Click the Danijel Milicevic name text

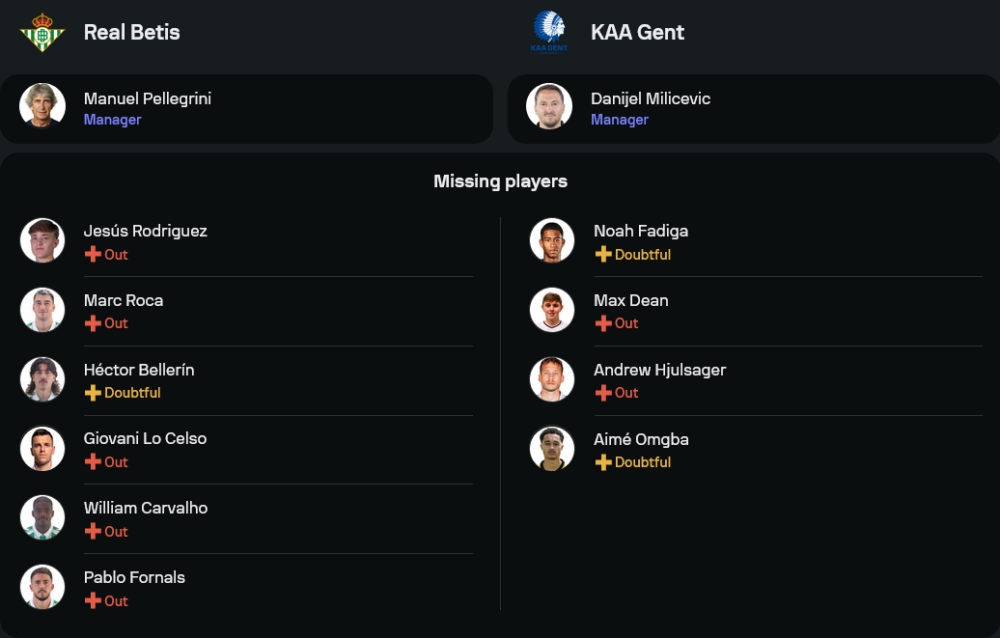tap(650, 98)
